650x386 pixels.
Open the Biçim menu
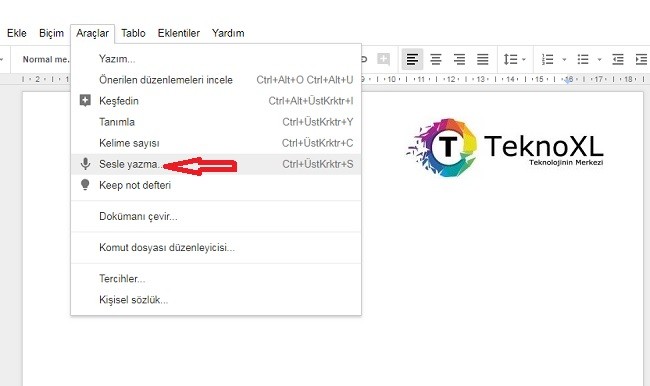51,33
